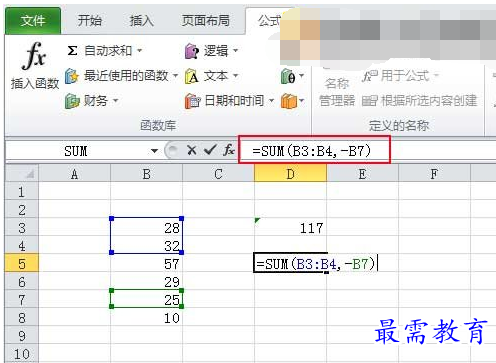The width and height of the screenshot is (496, 363).
Task: Click the Insert Function fx icon
Action: 34,57
